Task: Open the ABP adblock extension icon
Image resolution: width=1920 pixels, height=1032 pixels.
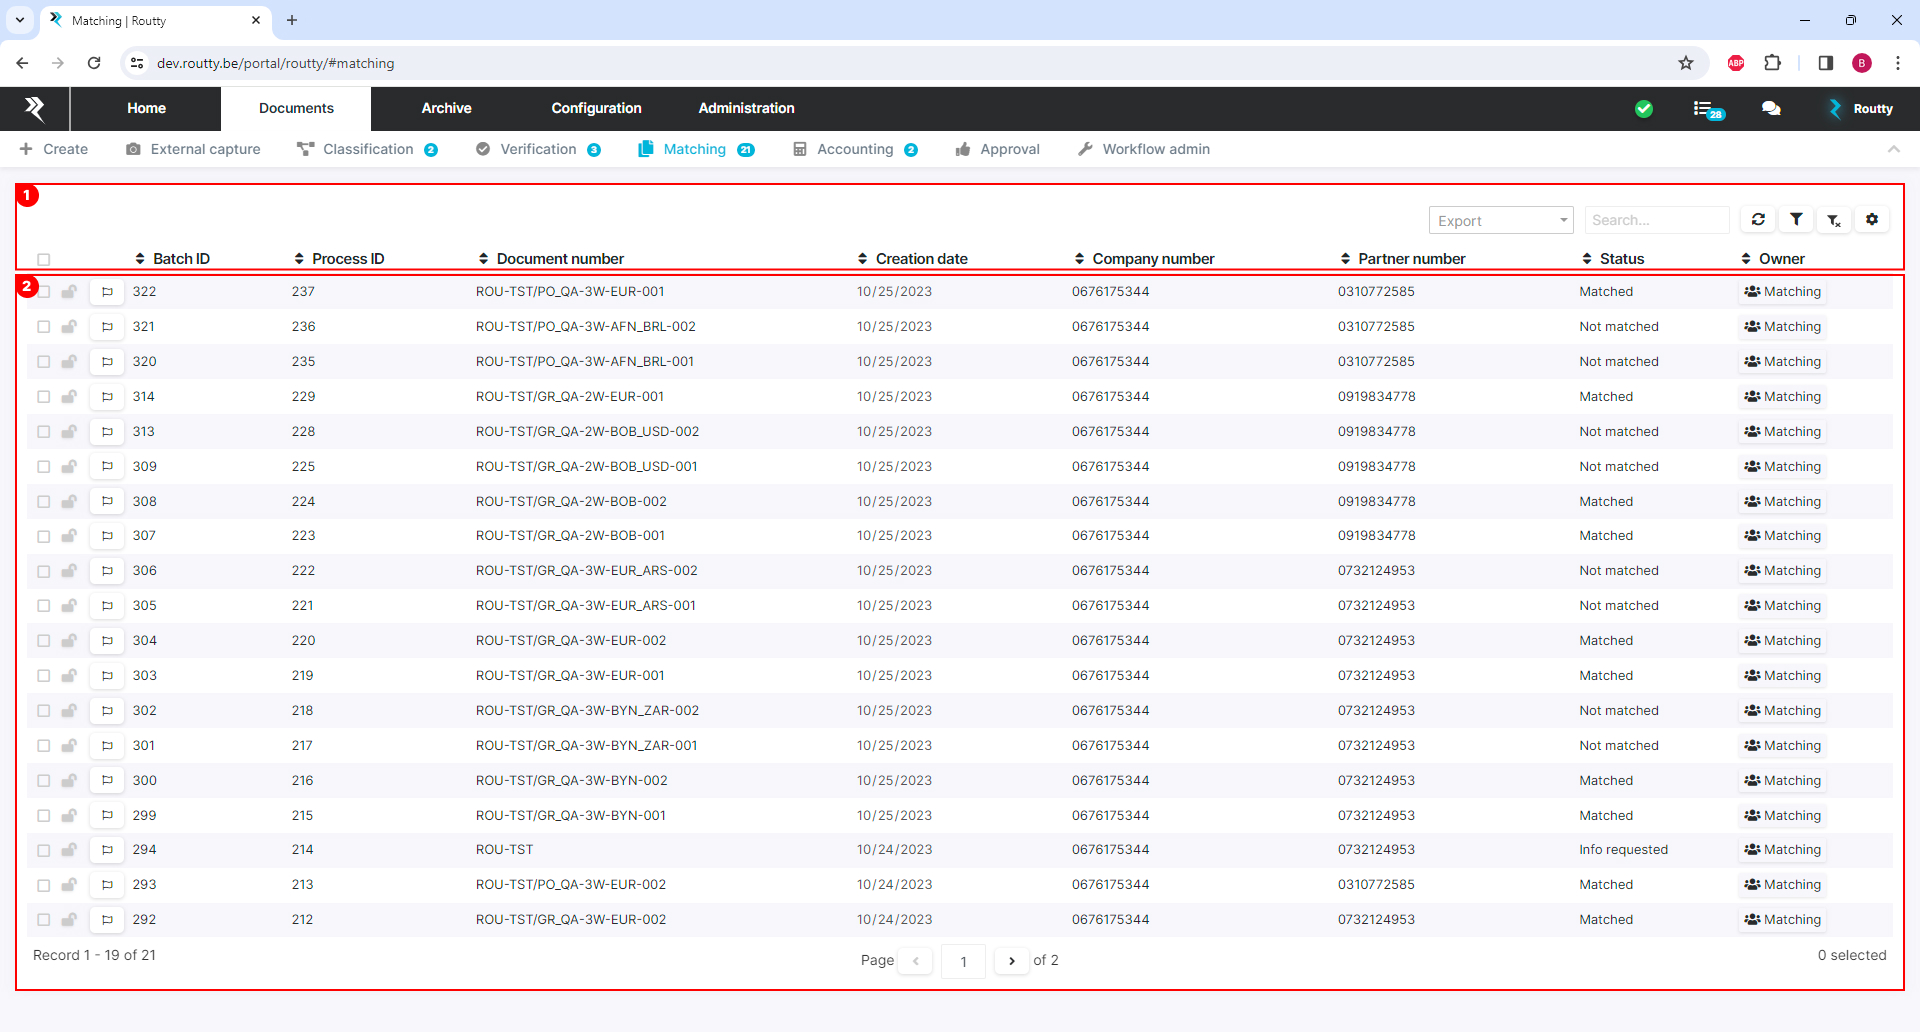Action: (x=1736, y=63)
